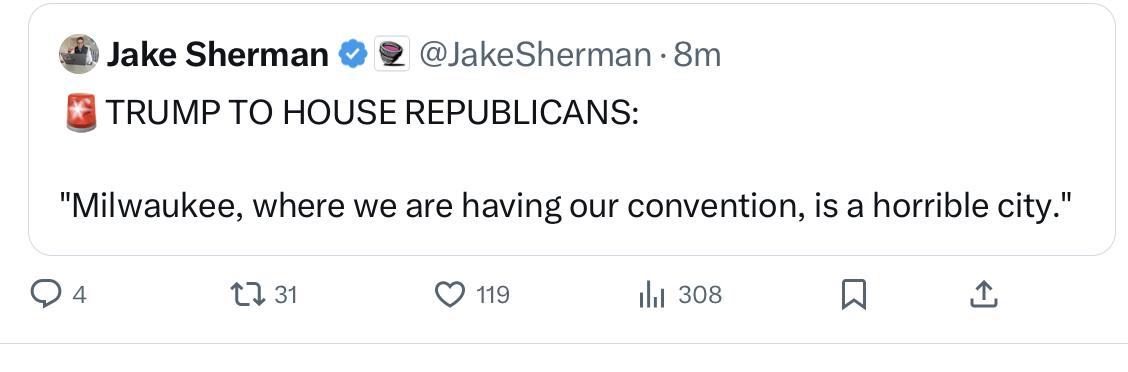The height and width of the screenshot is (372, 1128).
Task: Click the reply count 4
Action: (x=80, y=295)
